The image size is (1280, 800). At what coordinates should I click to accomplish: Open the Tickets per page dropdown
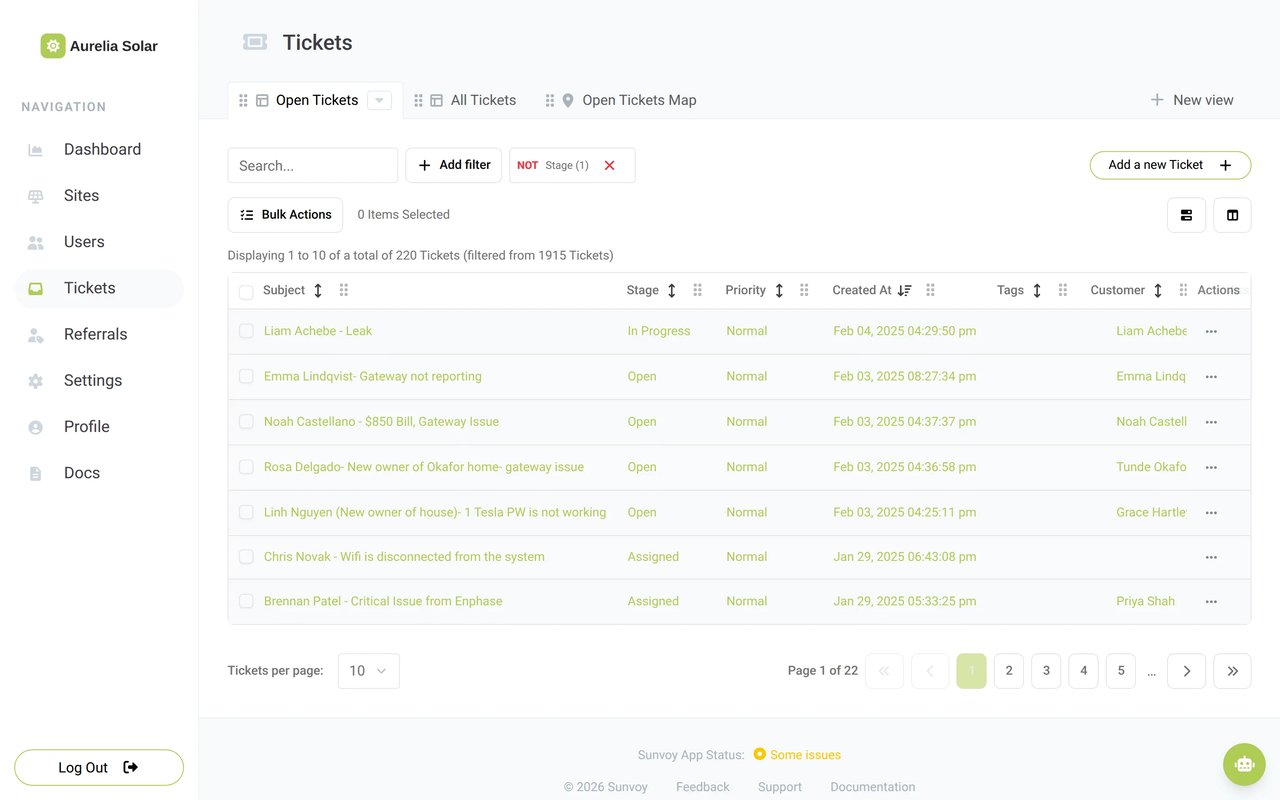(369, 671)
